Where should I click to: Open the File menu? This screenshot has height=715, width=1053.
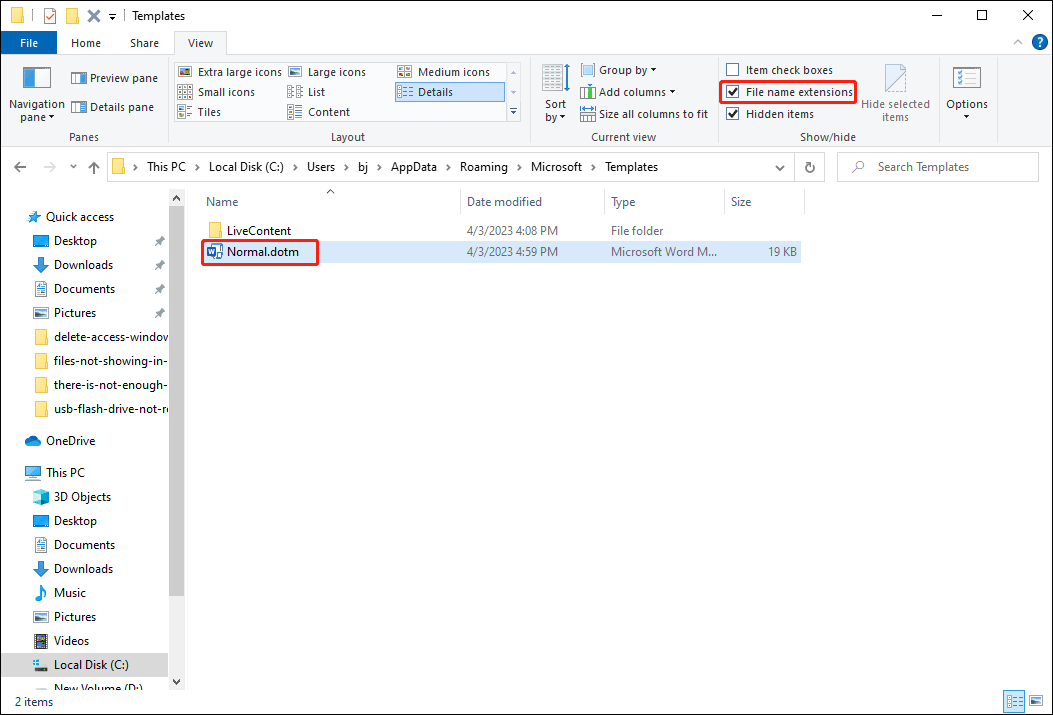click(x=29, y=43)
